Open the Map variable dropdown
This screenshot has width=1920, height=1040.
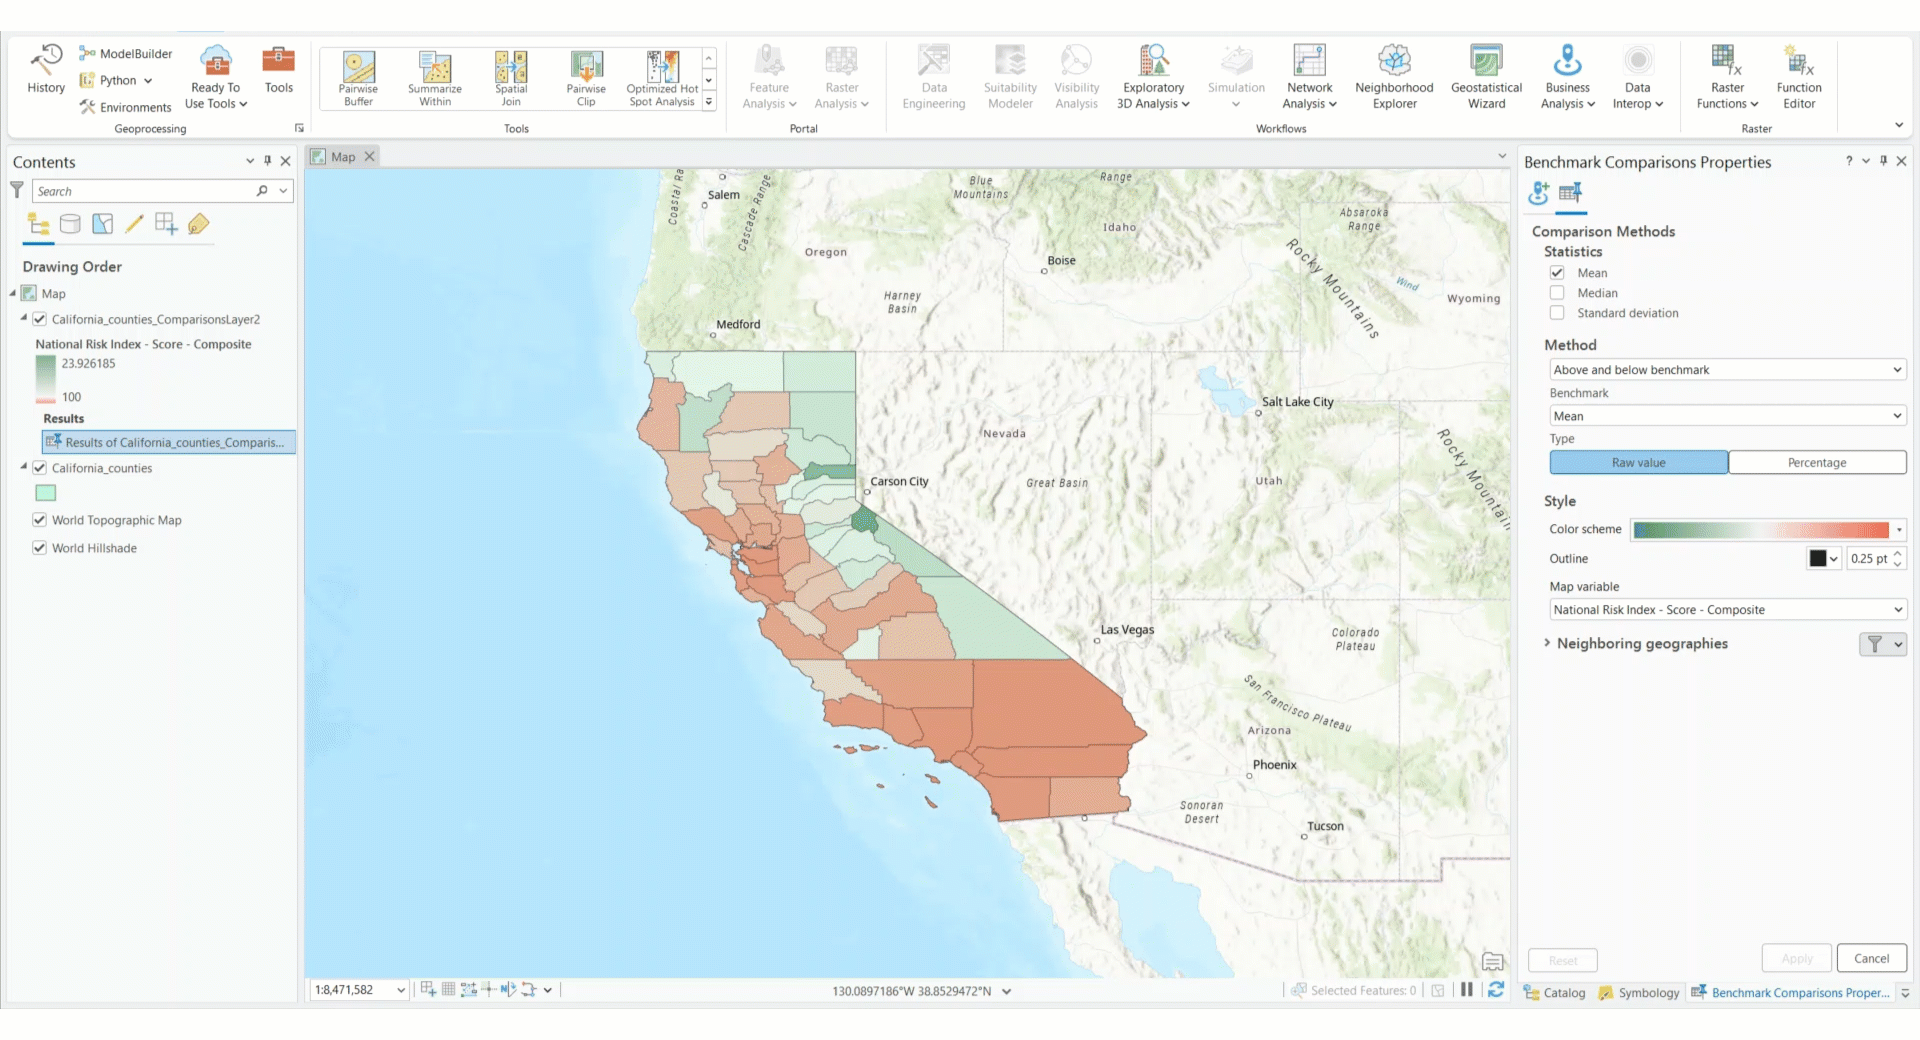click(1727, 610)
